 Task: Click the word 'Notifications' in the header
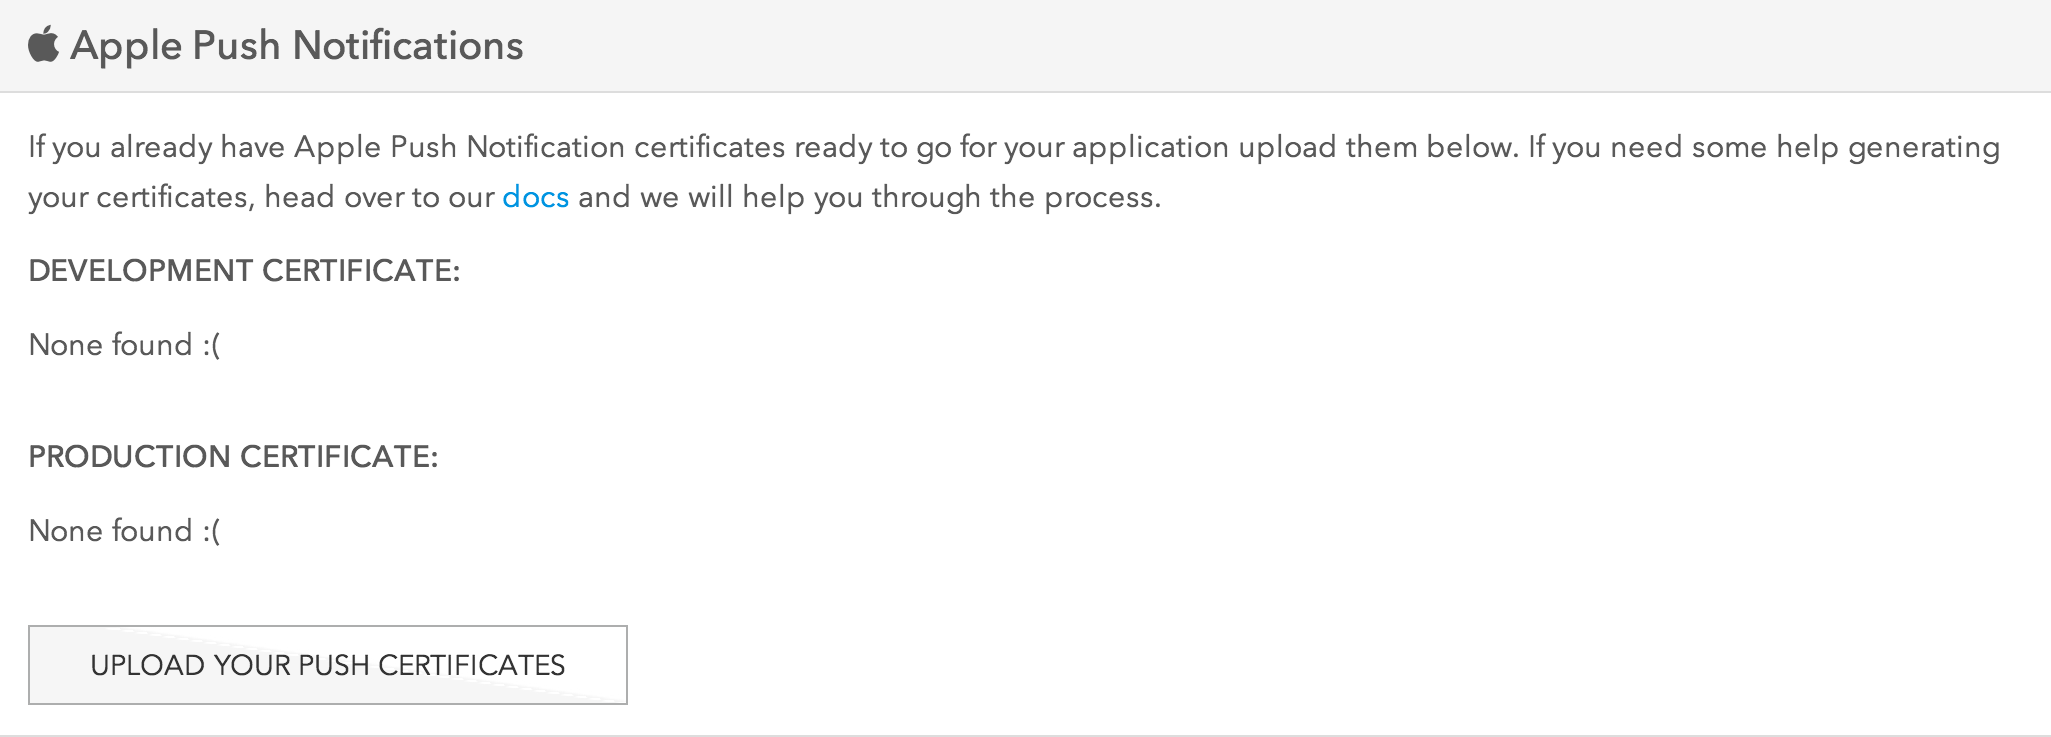click(408, 46)
